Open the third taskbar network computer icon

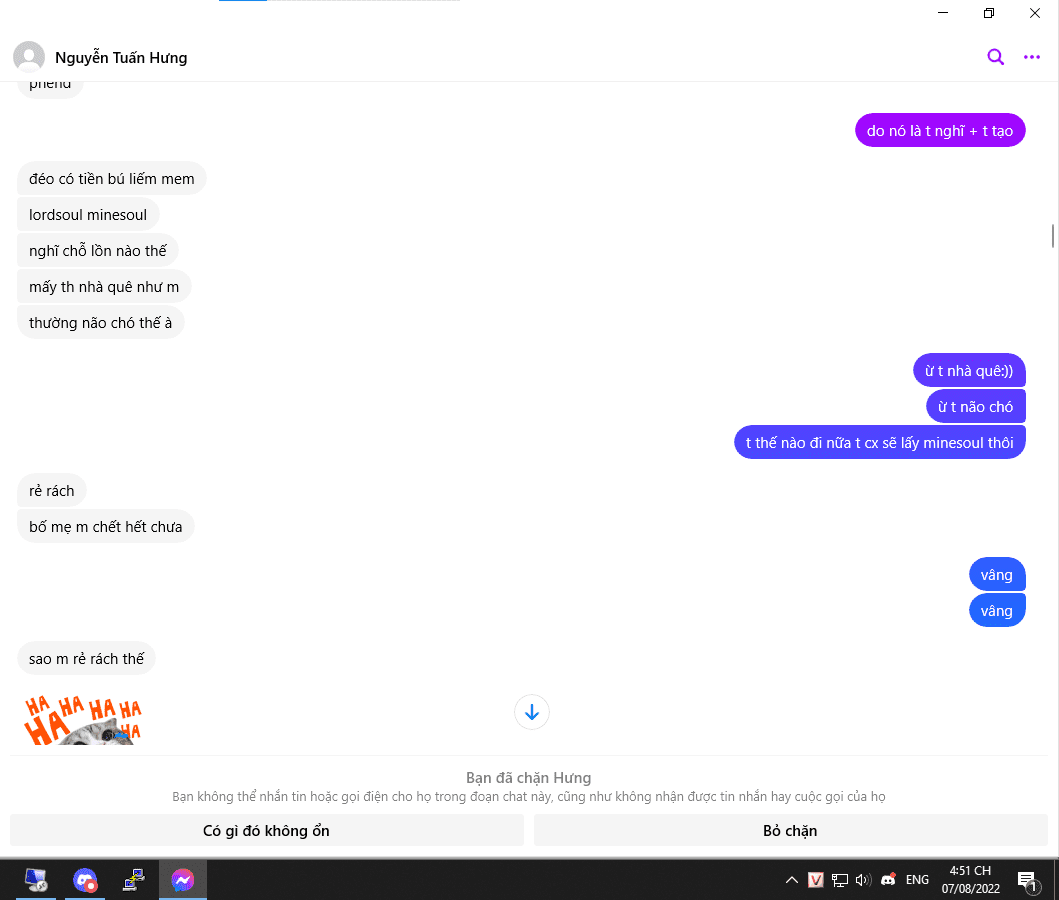[x=134, y=880]
